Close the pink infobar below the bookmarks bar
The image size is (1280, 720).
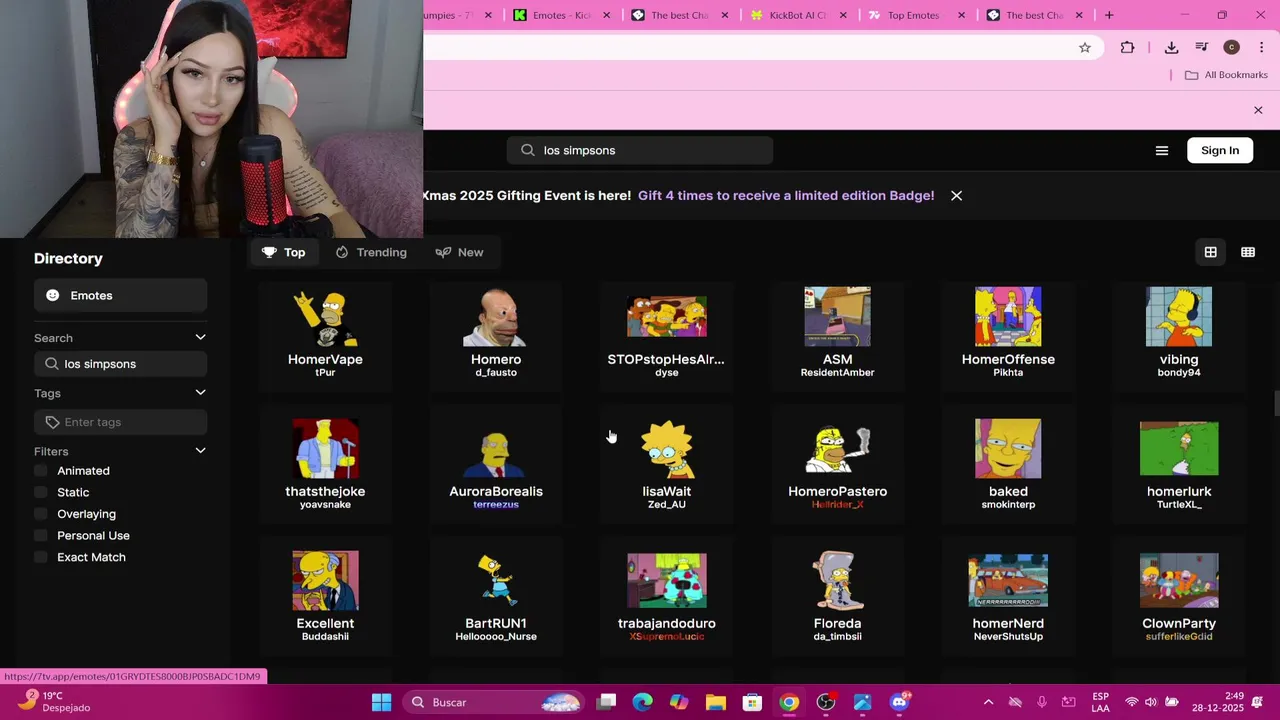click(1258, 110)
